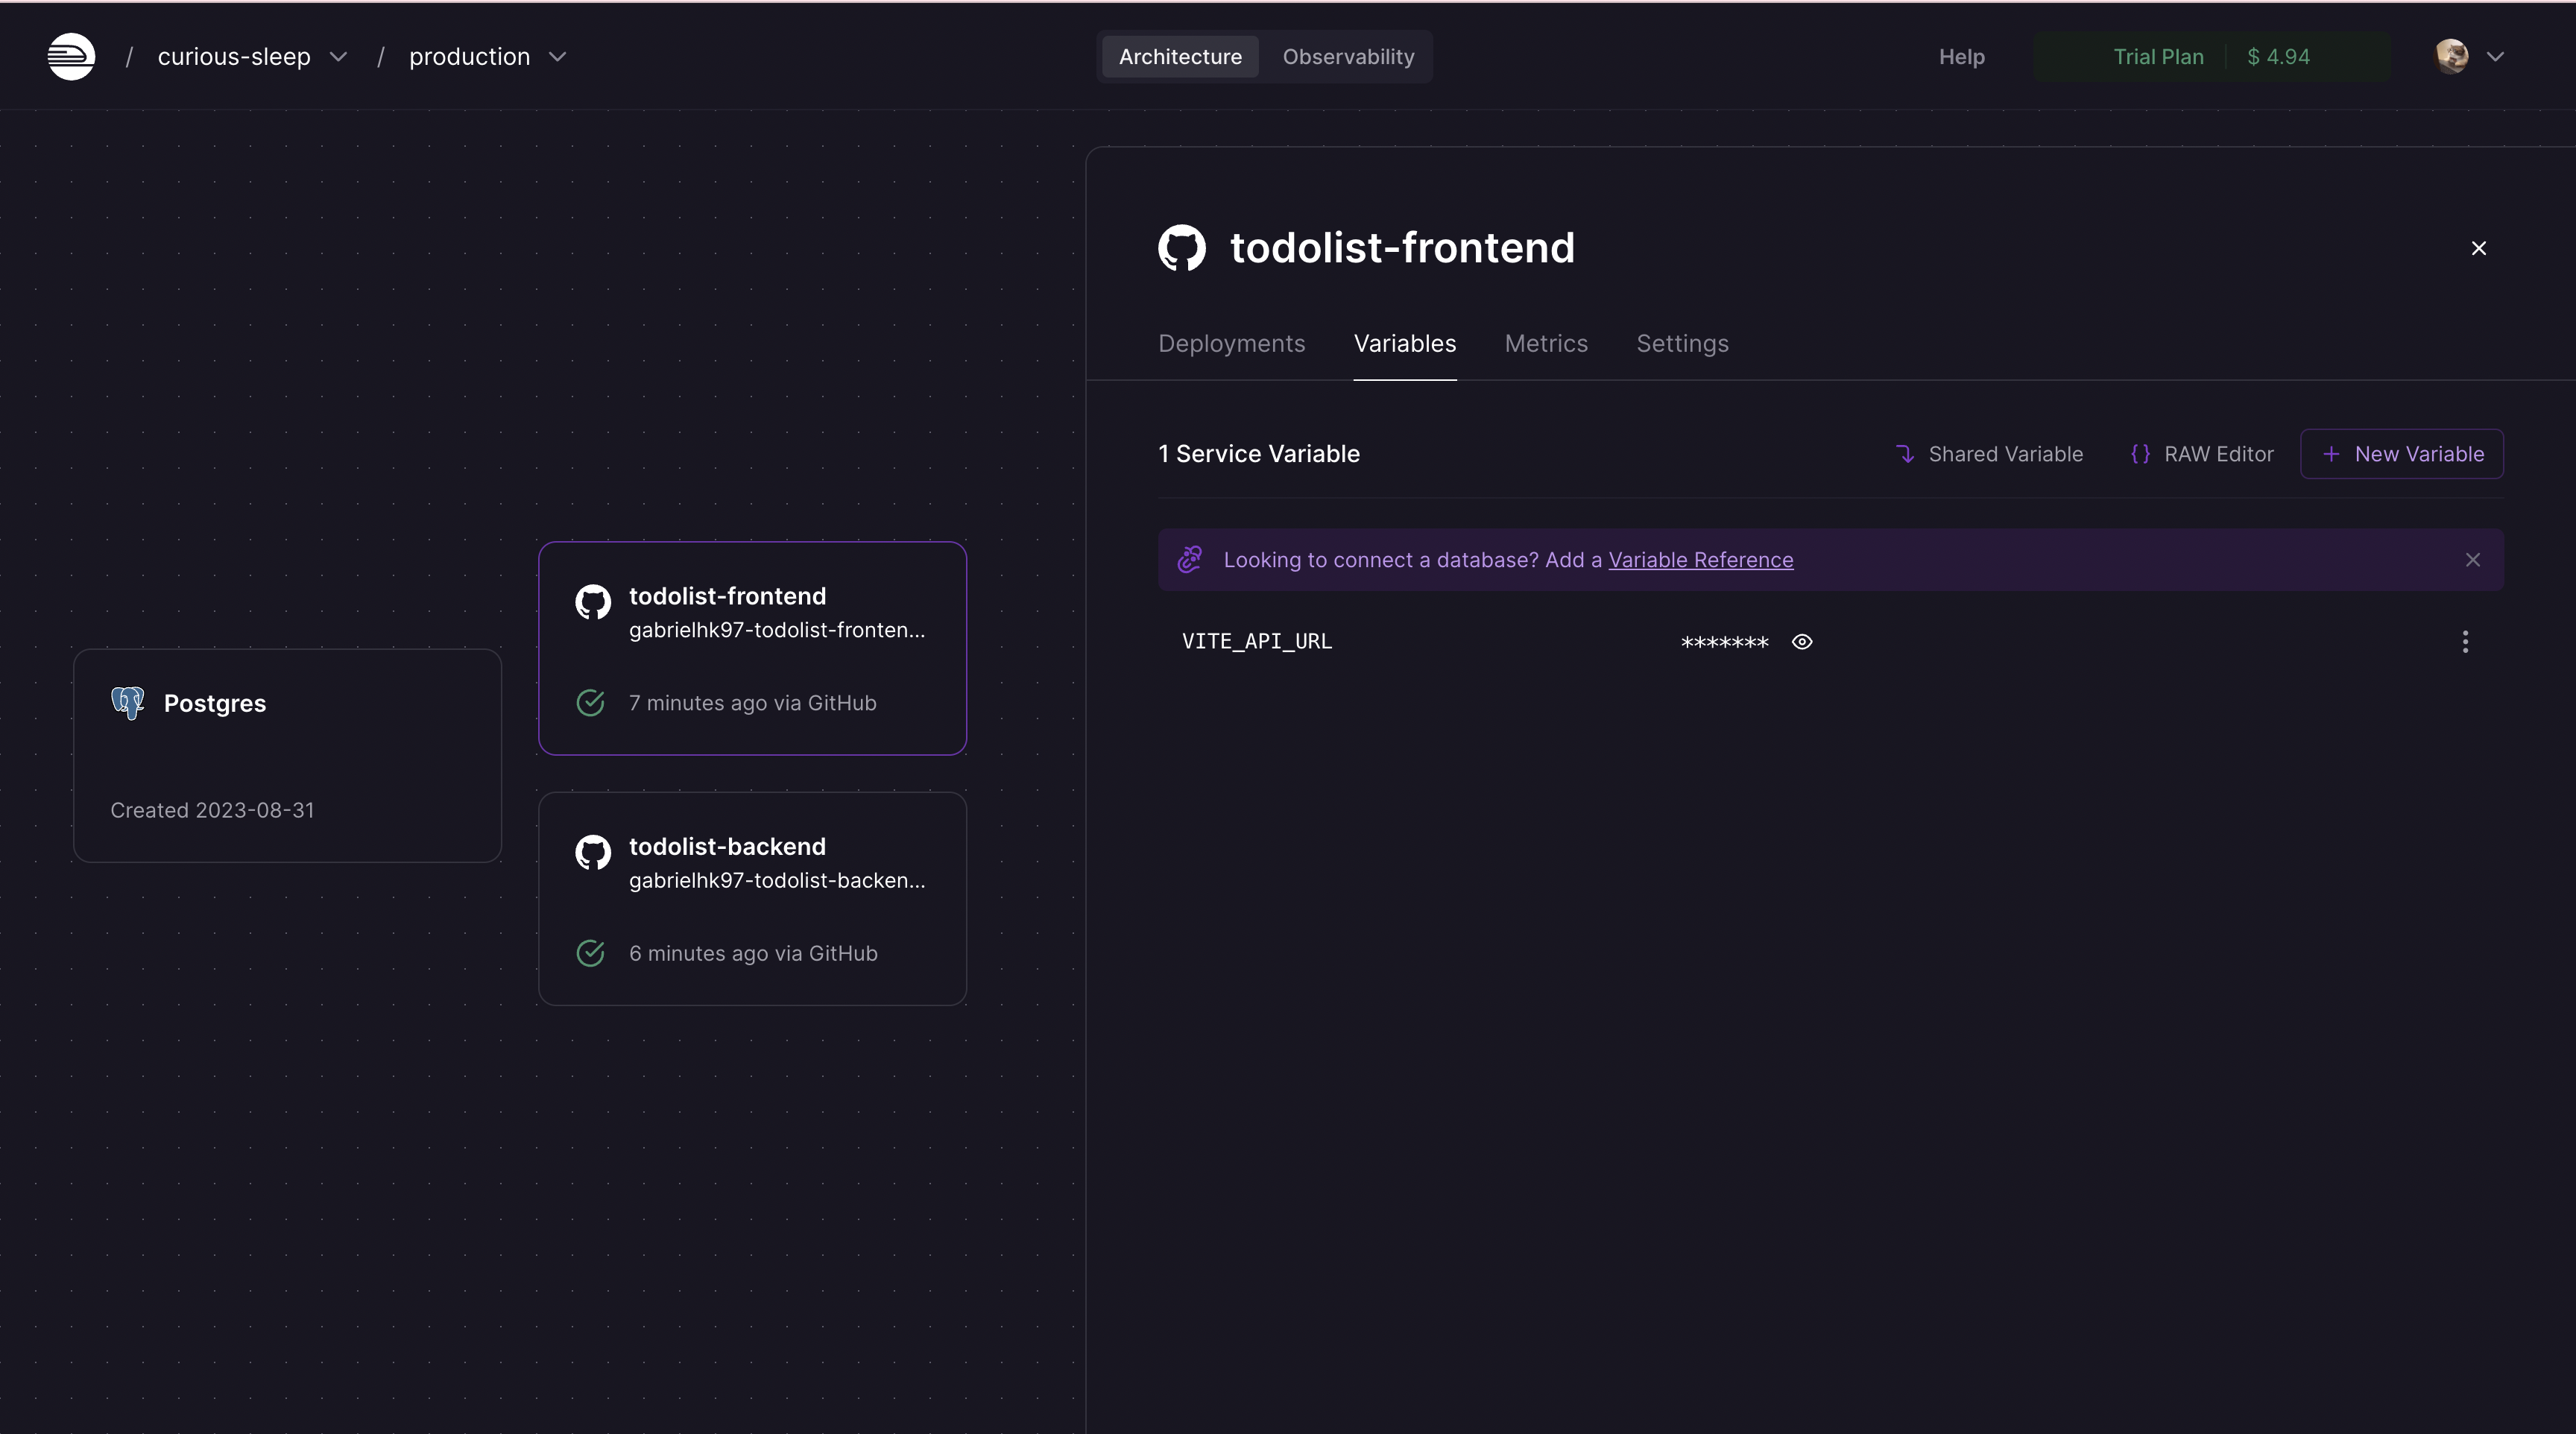Expand the curious-sleep project dropdown
This screenshot has width=2576, height=1434.
pyautogui.click(x=339, y=57)
